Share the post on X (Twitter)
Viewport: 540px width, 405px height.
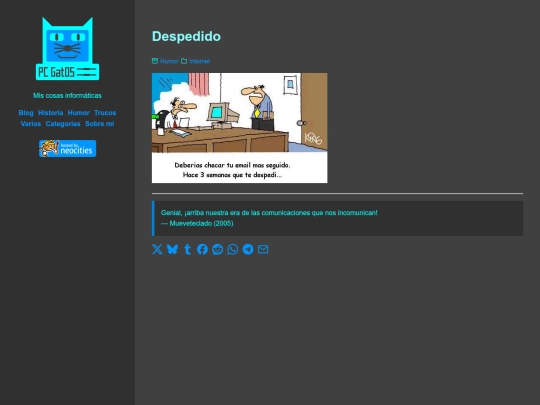[x=157, y=249]
